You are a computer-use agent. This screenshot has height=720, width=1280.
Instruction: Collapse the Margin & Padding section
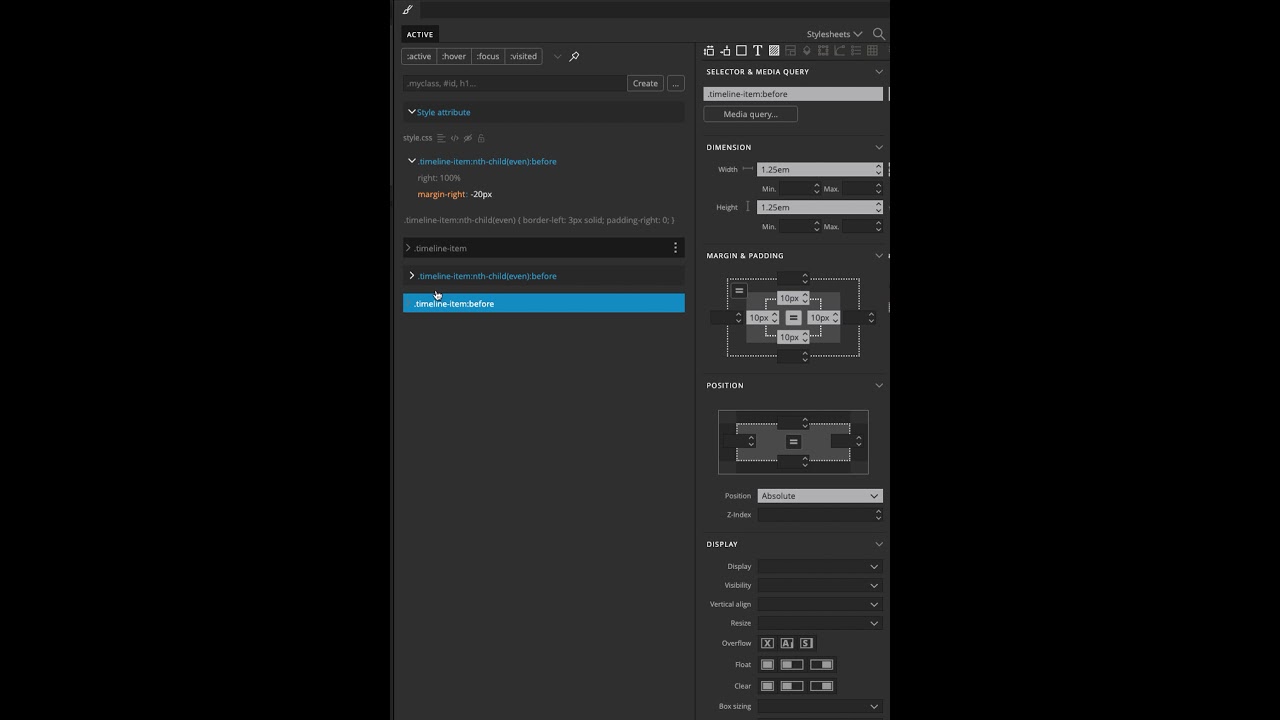coord(879,255)
